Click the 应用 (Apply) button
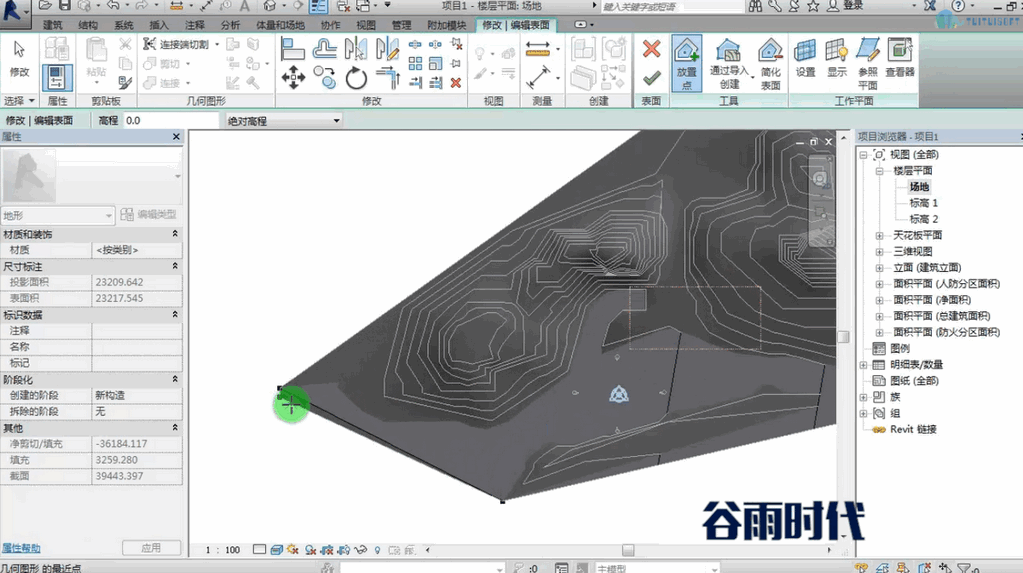Screen dimensions: 1023x573 pos(151,548)
